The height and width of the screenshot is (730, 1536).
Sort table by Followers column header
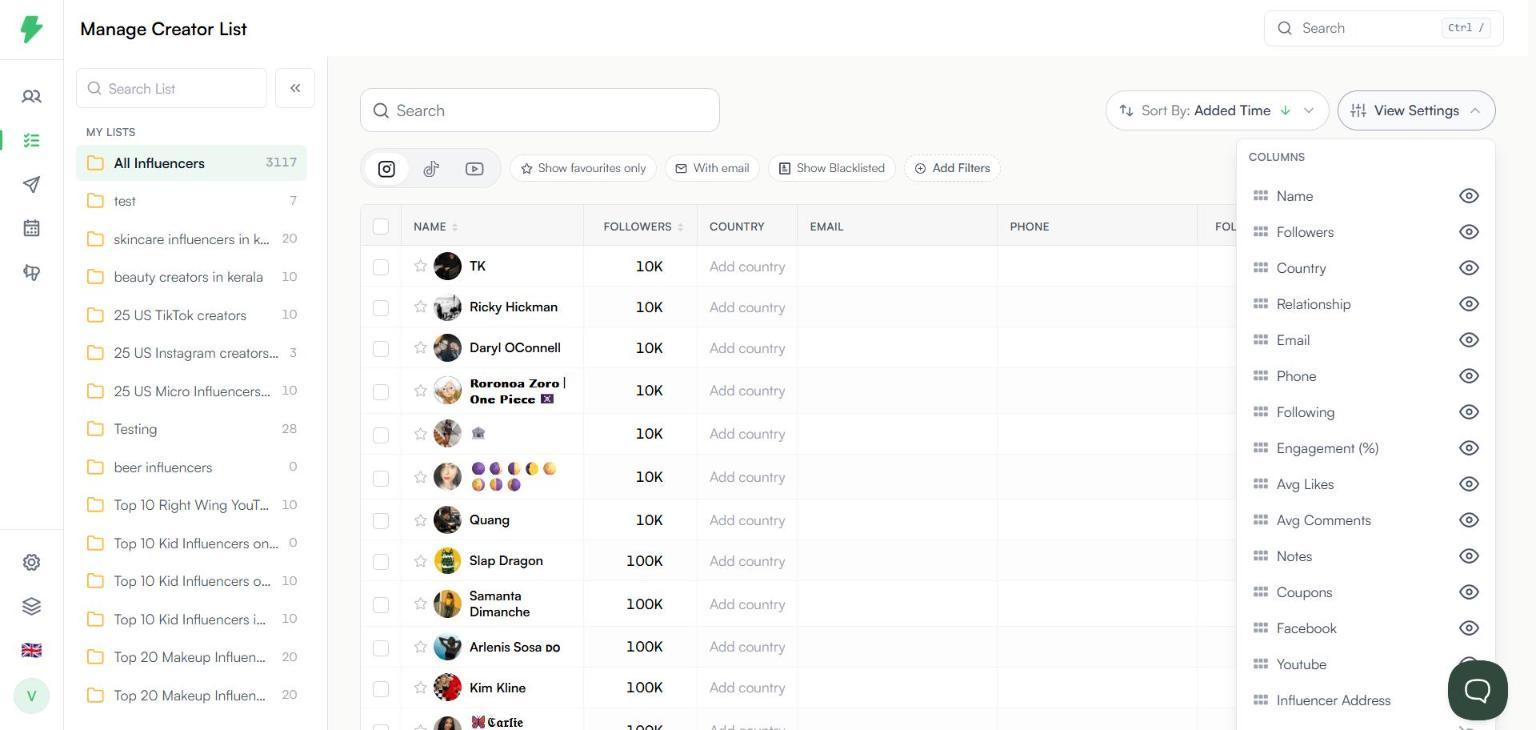click(643, 227)
